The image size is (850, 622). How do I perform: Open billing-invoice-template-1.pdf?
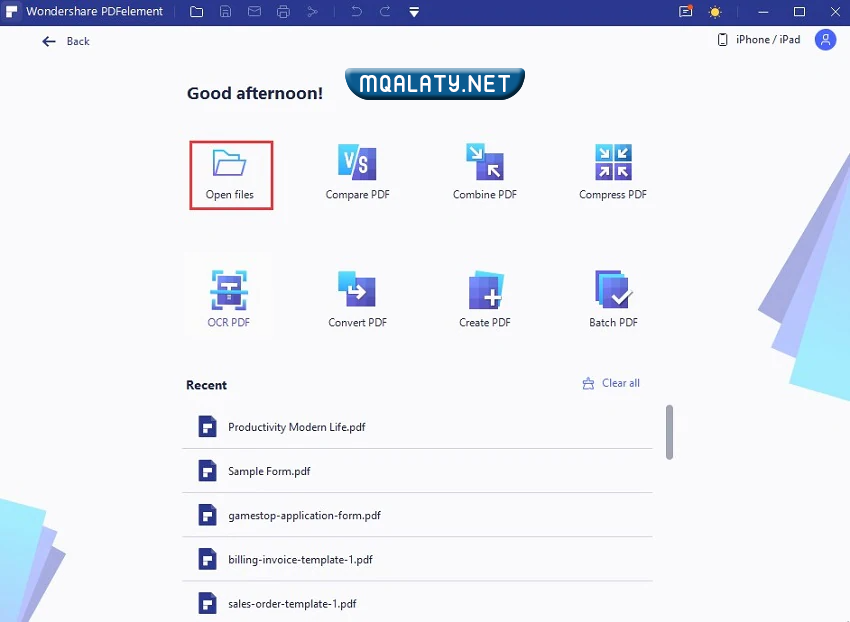click(417, 559)
